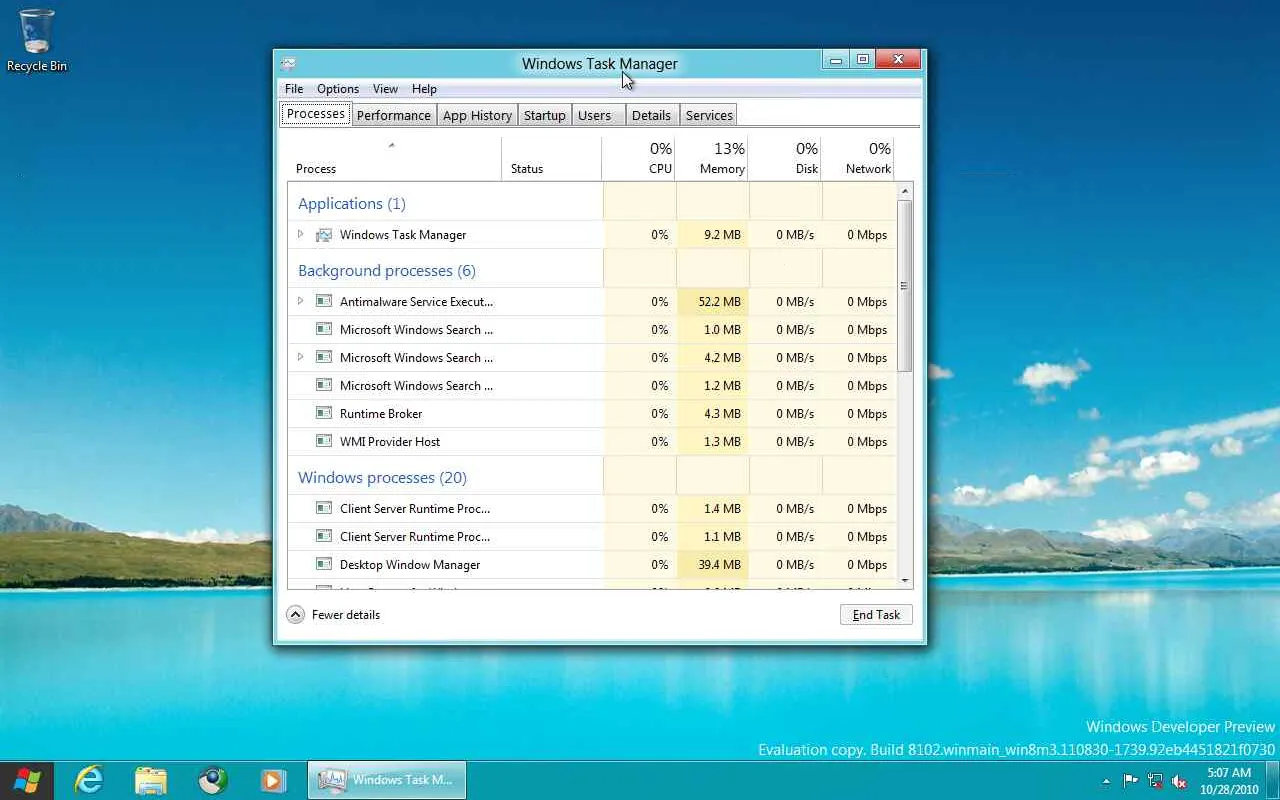This screenshot has width=1280, height=800.
Task: Click the taskbar clock showing 5:07 AM
Action: 1229,781
